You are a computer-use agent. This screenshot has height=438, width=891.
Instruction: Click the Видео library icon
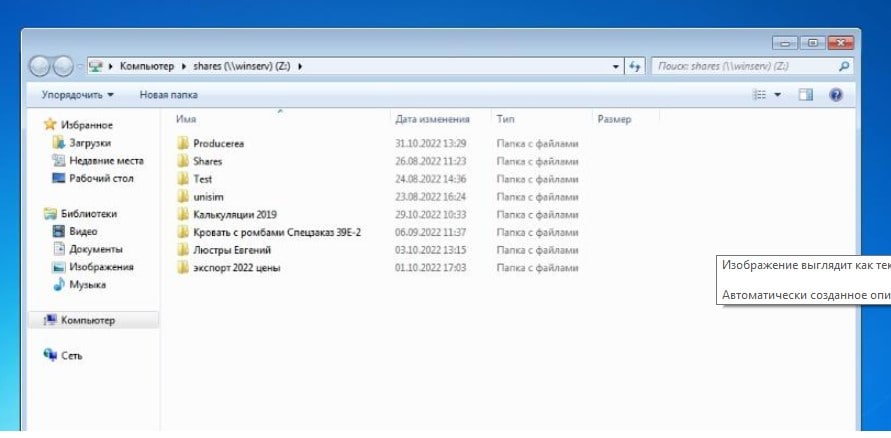tap(59, 231)
